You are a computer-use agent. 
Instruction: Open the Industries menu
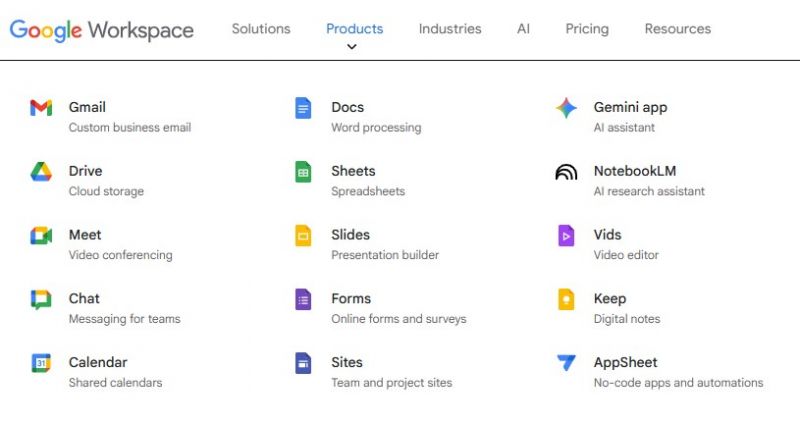pyautogui.click(x=450, y=29)
